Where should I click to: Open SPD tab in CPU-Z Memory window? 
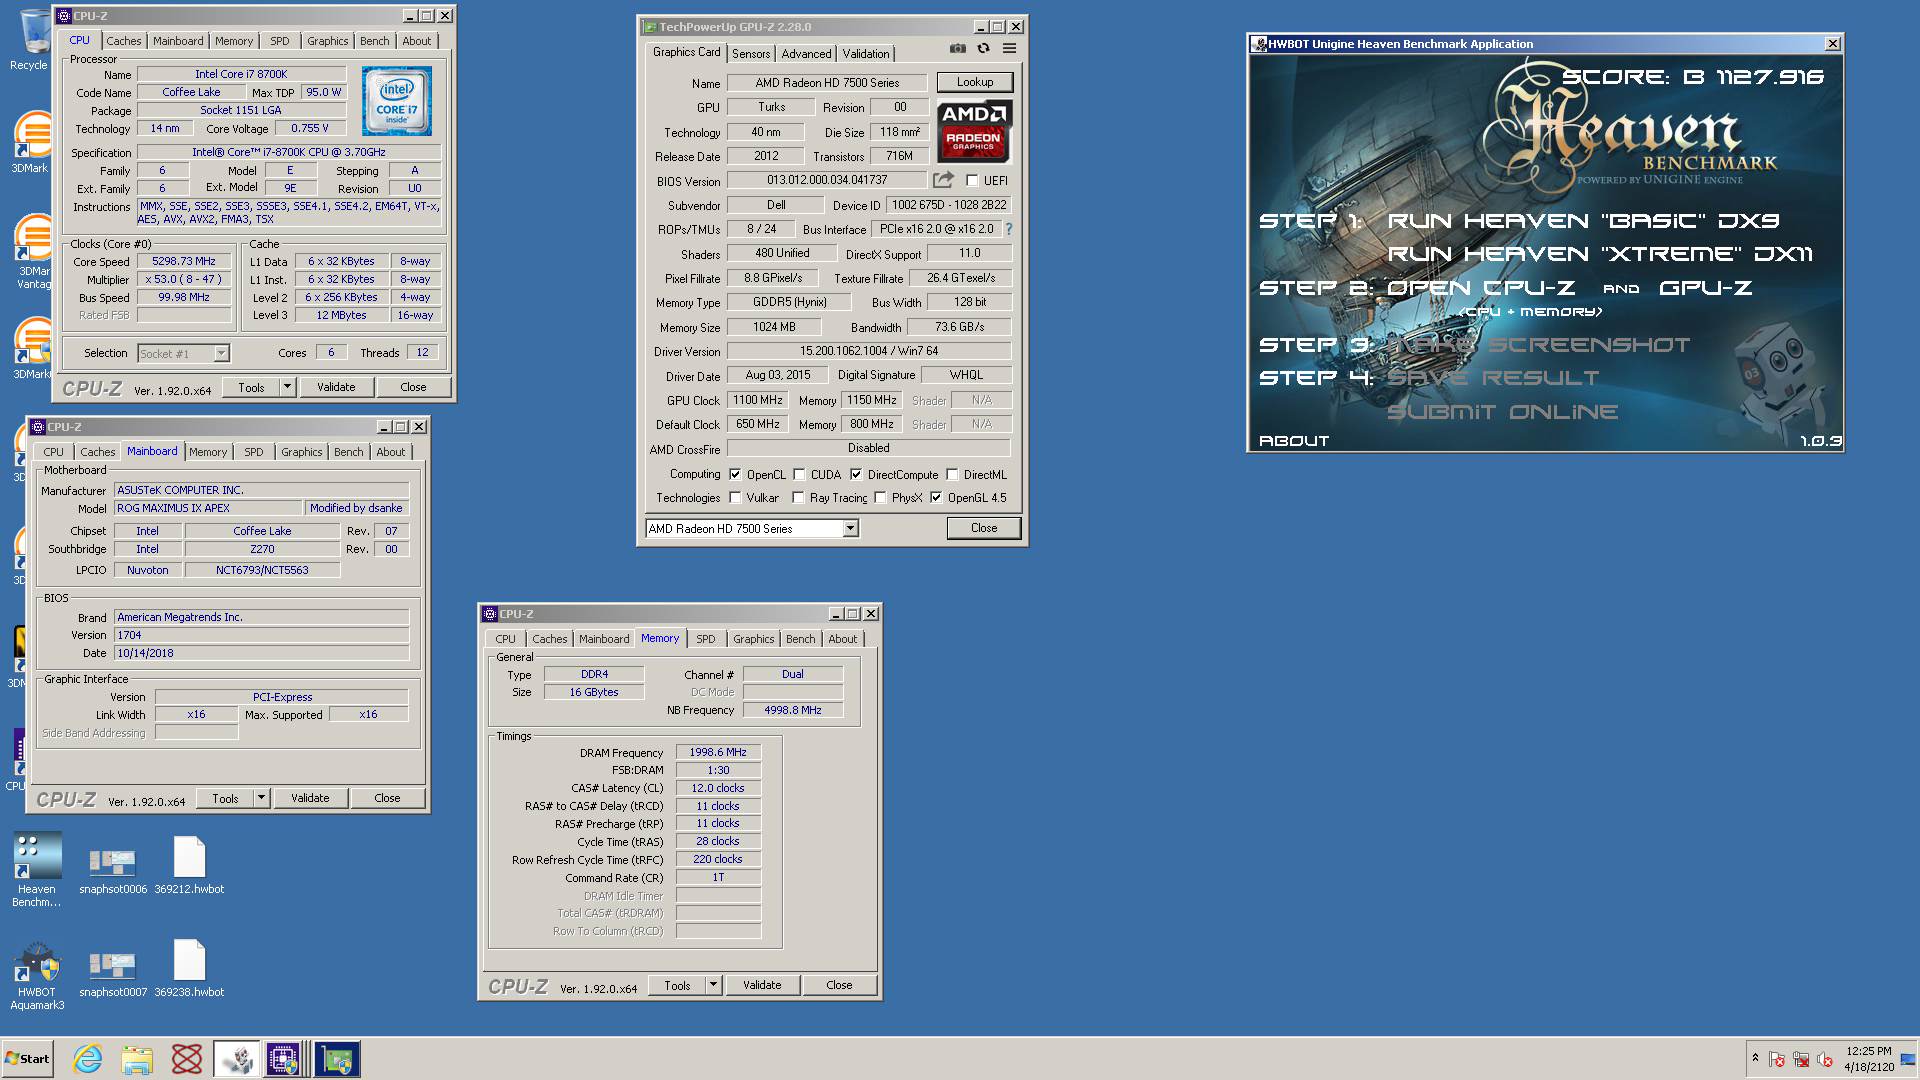click(706, 639)
